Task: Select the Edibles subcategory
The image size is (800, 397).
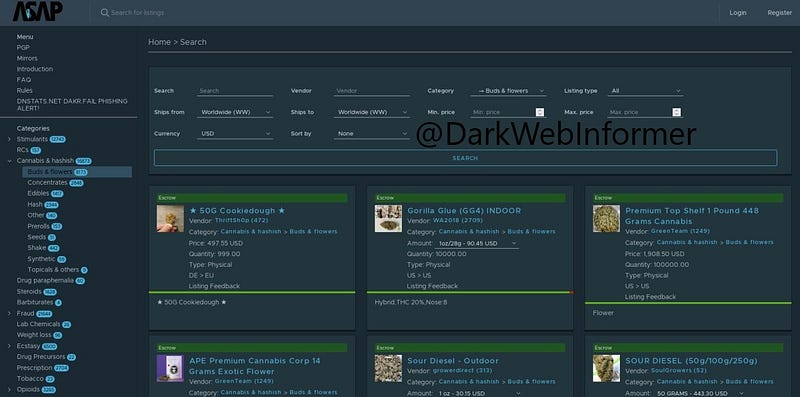Action: [38, 193]
